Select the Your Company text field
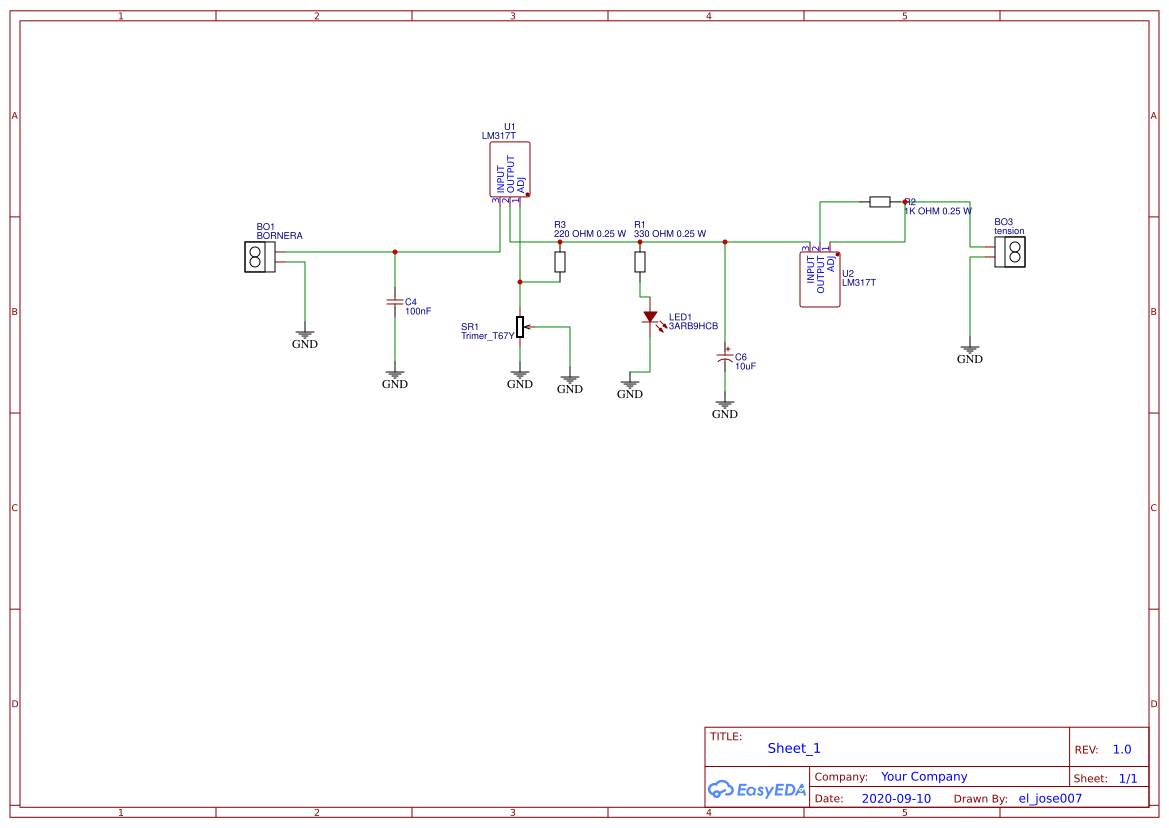 coord(924,776)
